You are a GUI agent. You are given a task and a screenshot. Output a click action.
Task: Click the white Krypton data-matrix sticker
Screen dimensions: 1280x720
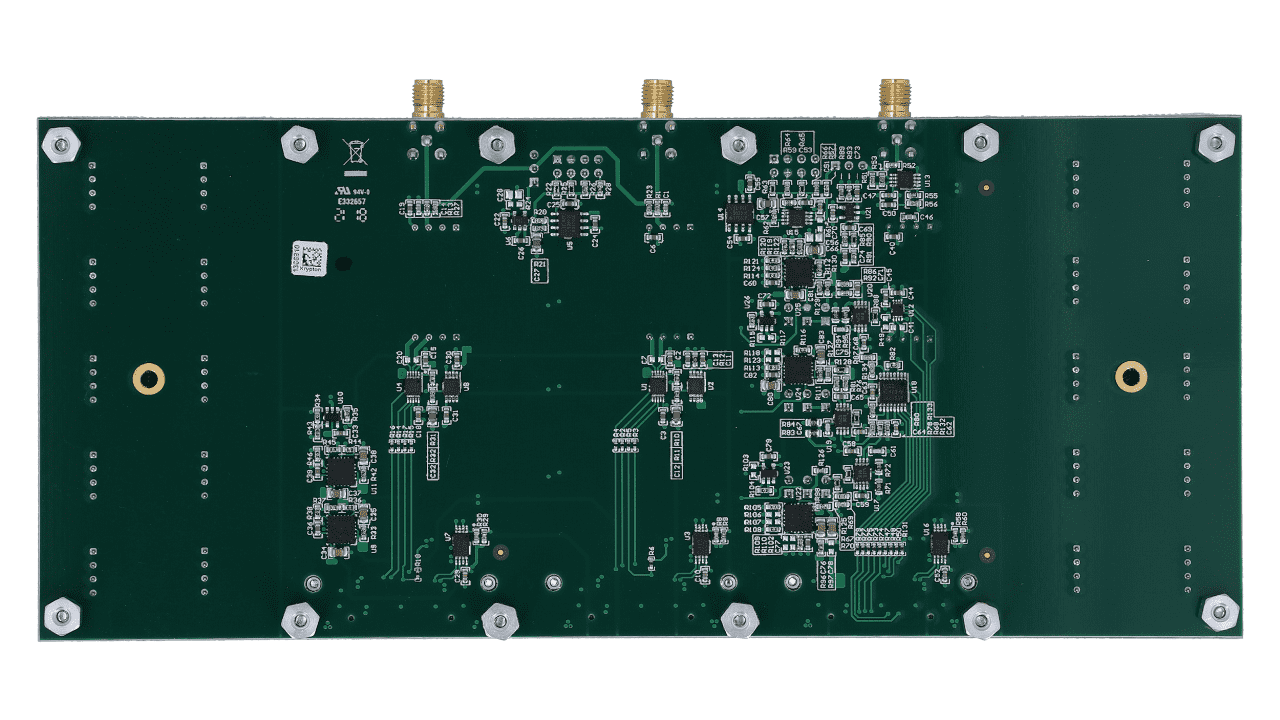310,259
